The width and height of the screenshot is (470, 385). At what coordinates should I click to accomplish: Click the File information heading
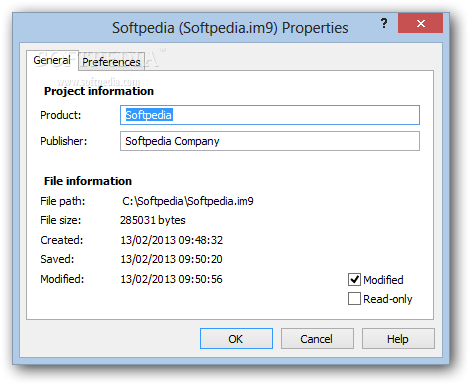pos(88,181)
